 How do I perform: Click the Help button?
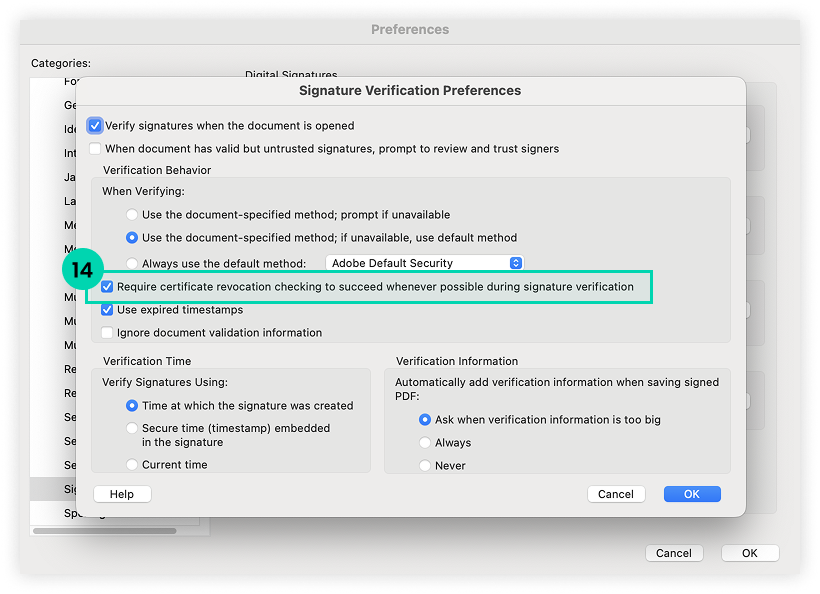click(x=121, y=494)
